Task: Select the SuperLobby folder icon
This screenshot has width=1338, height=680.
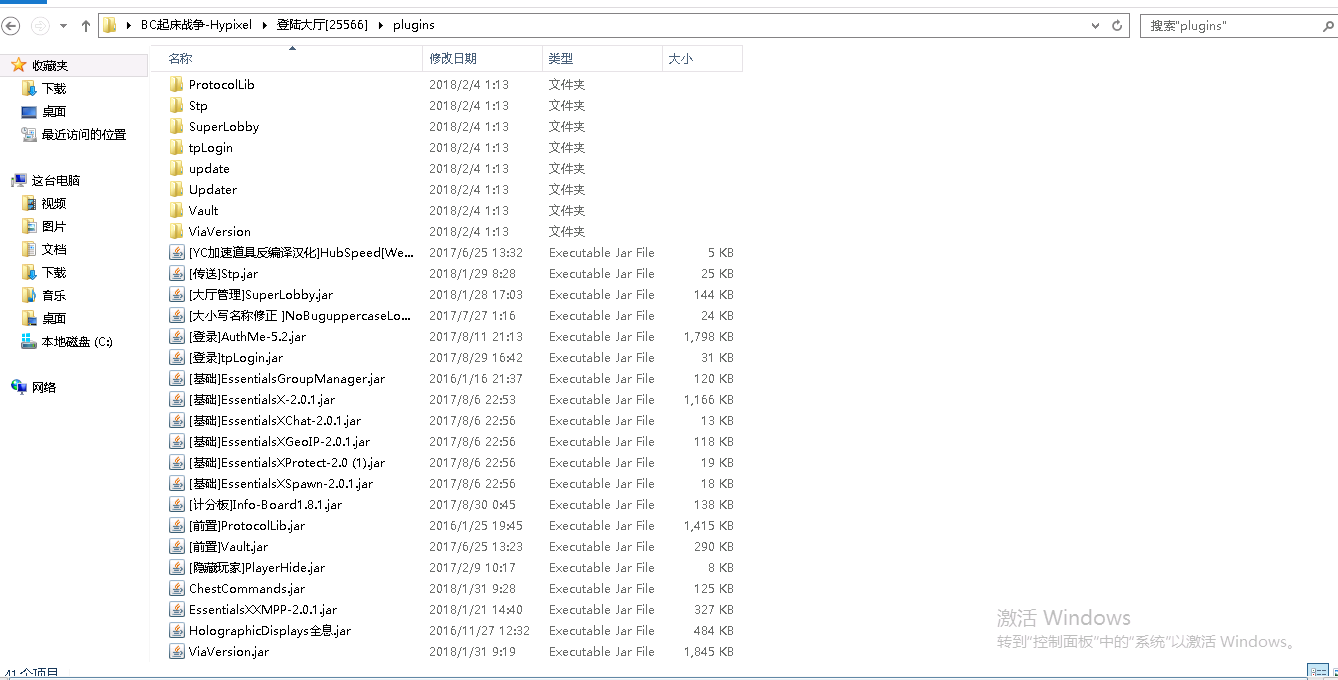Action: pyautogui.click(x=177, y=126)
